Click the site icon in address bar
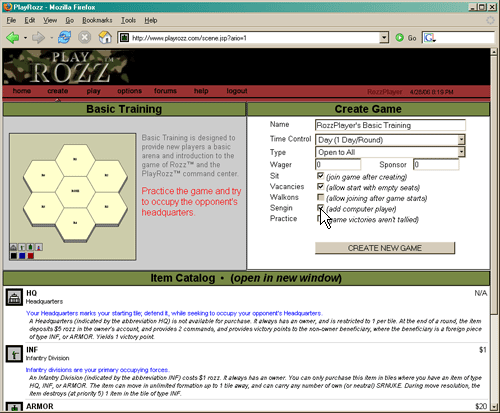500x413 pixels. (124, 38)
